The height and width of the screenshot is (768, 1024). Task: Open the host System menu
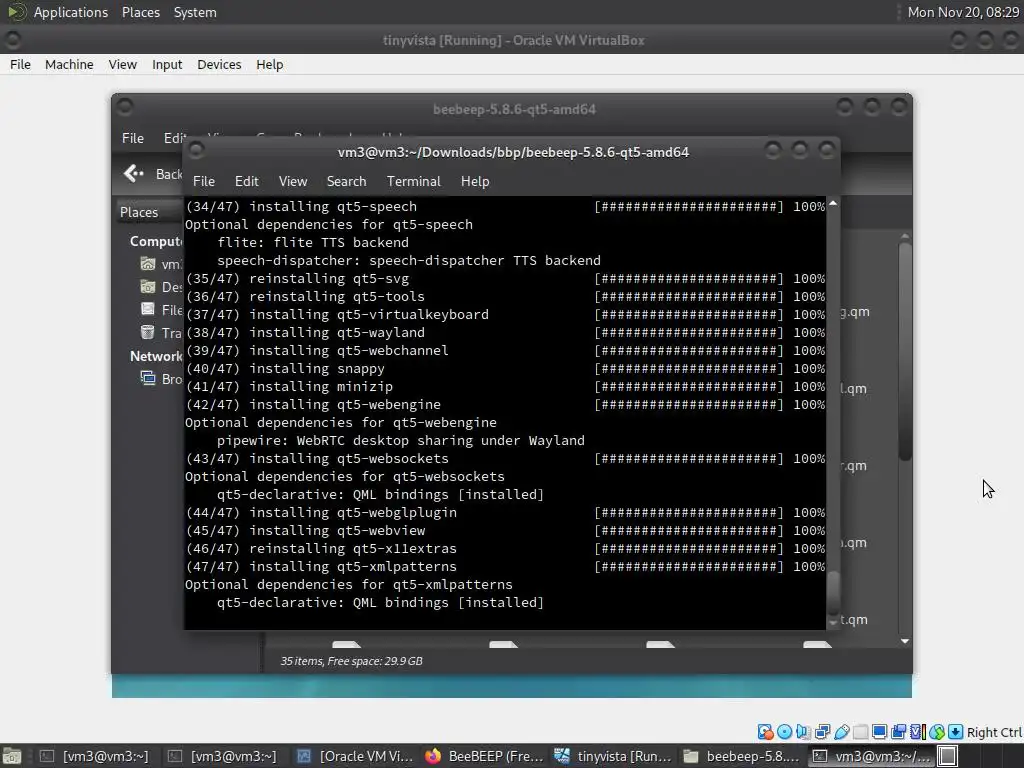click(x=195, y=12)
